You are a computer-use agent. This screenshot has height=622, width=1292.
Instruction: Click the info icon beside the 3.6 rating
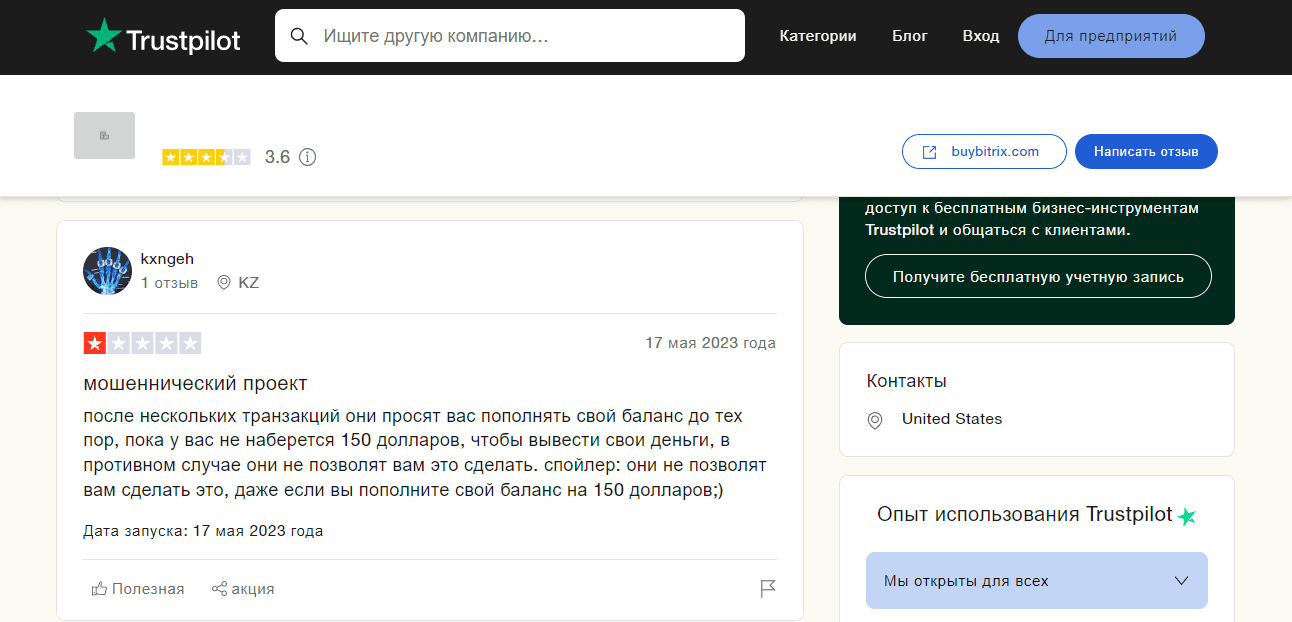pyautogui.click(x=308, y=157)
